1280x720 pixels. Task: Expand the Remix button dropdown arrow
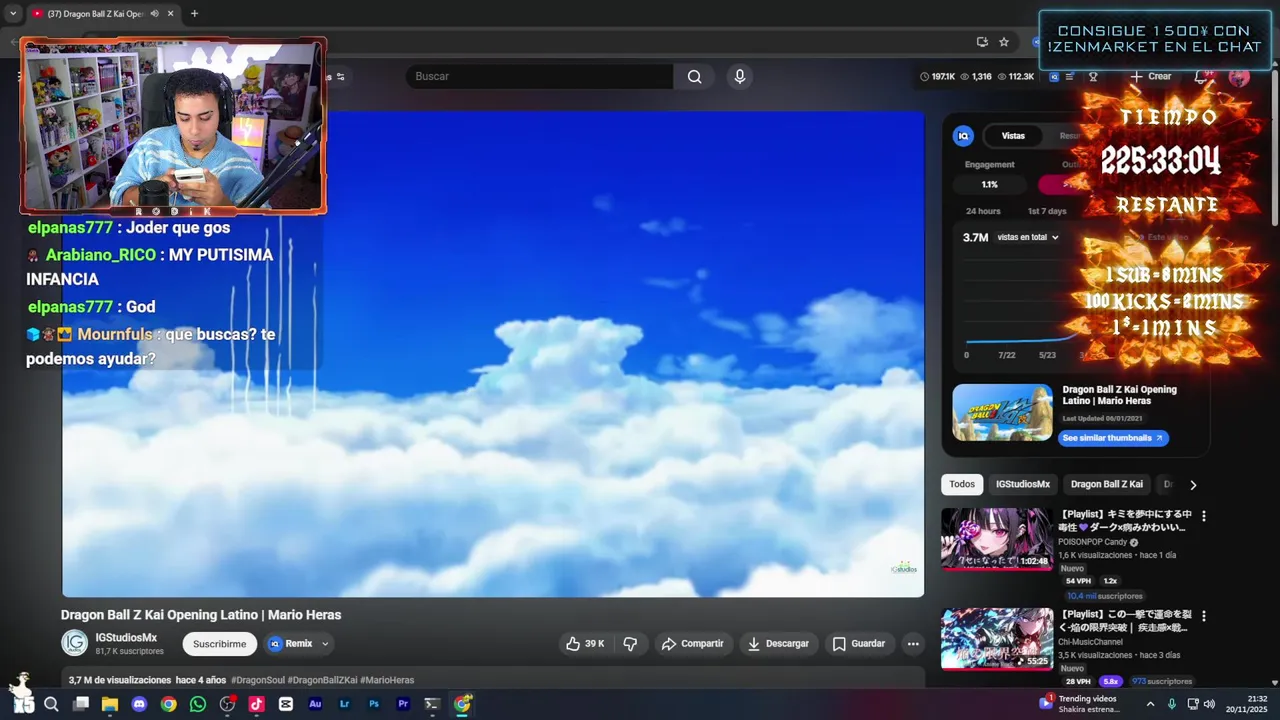pos(325,644)
